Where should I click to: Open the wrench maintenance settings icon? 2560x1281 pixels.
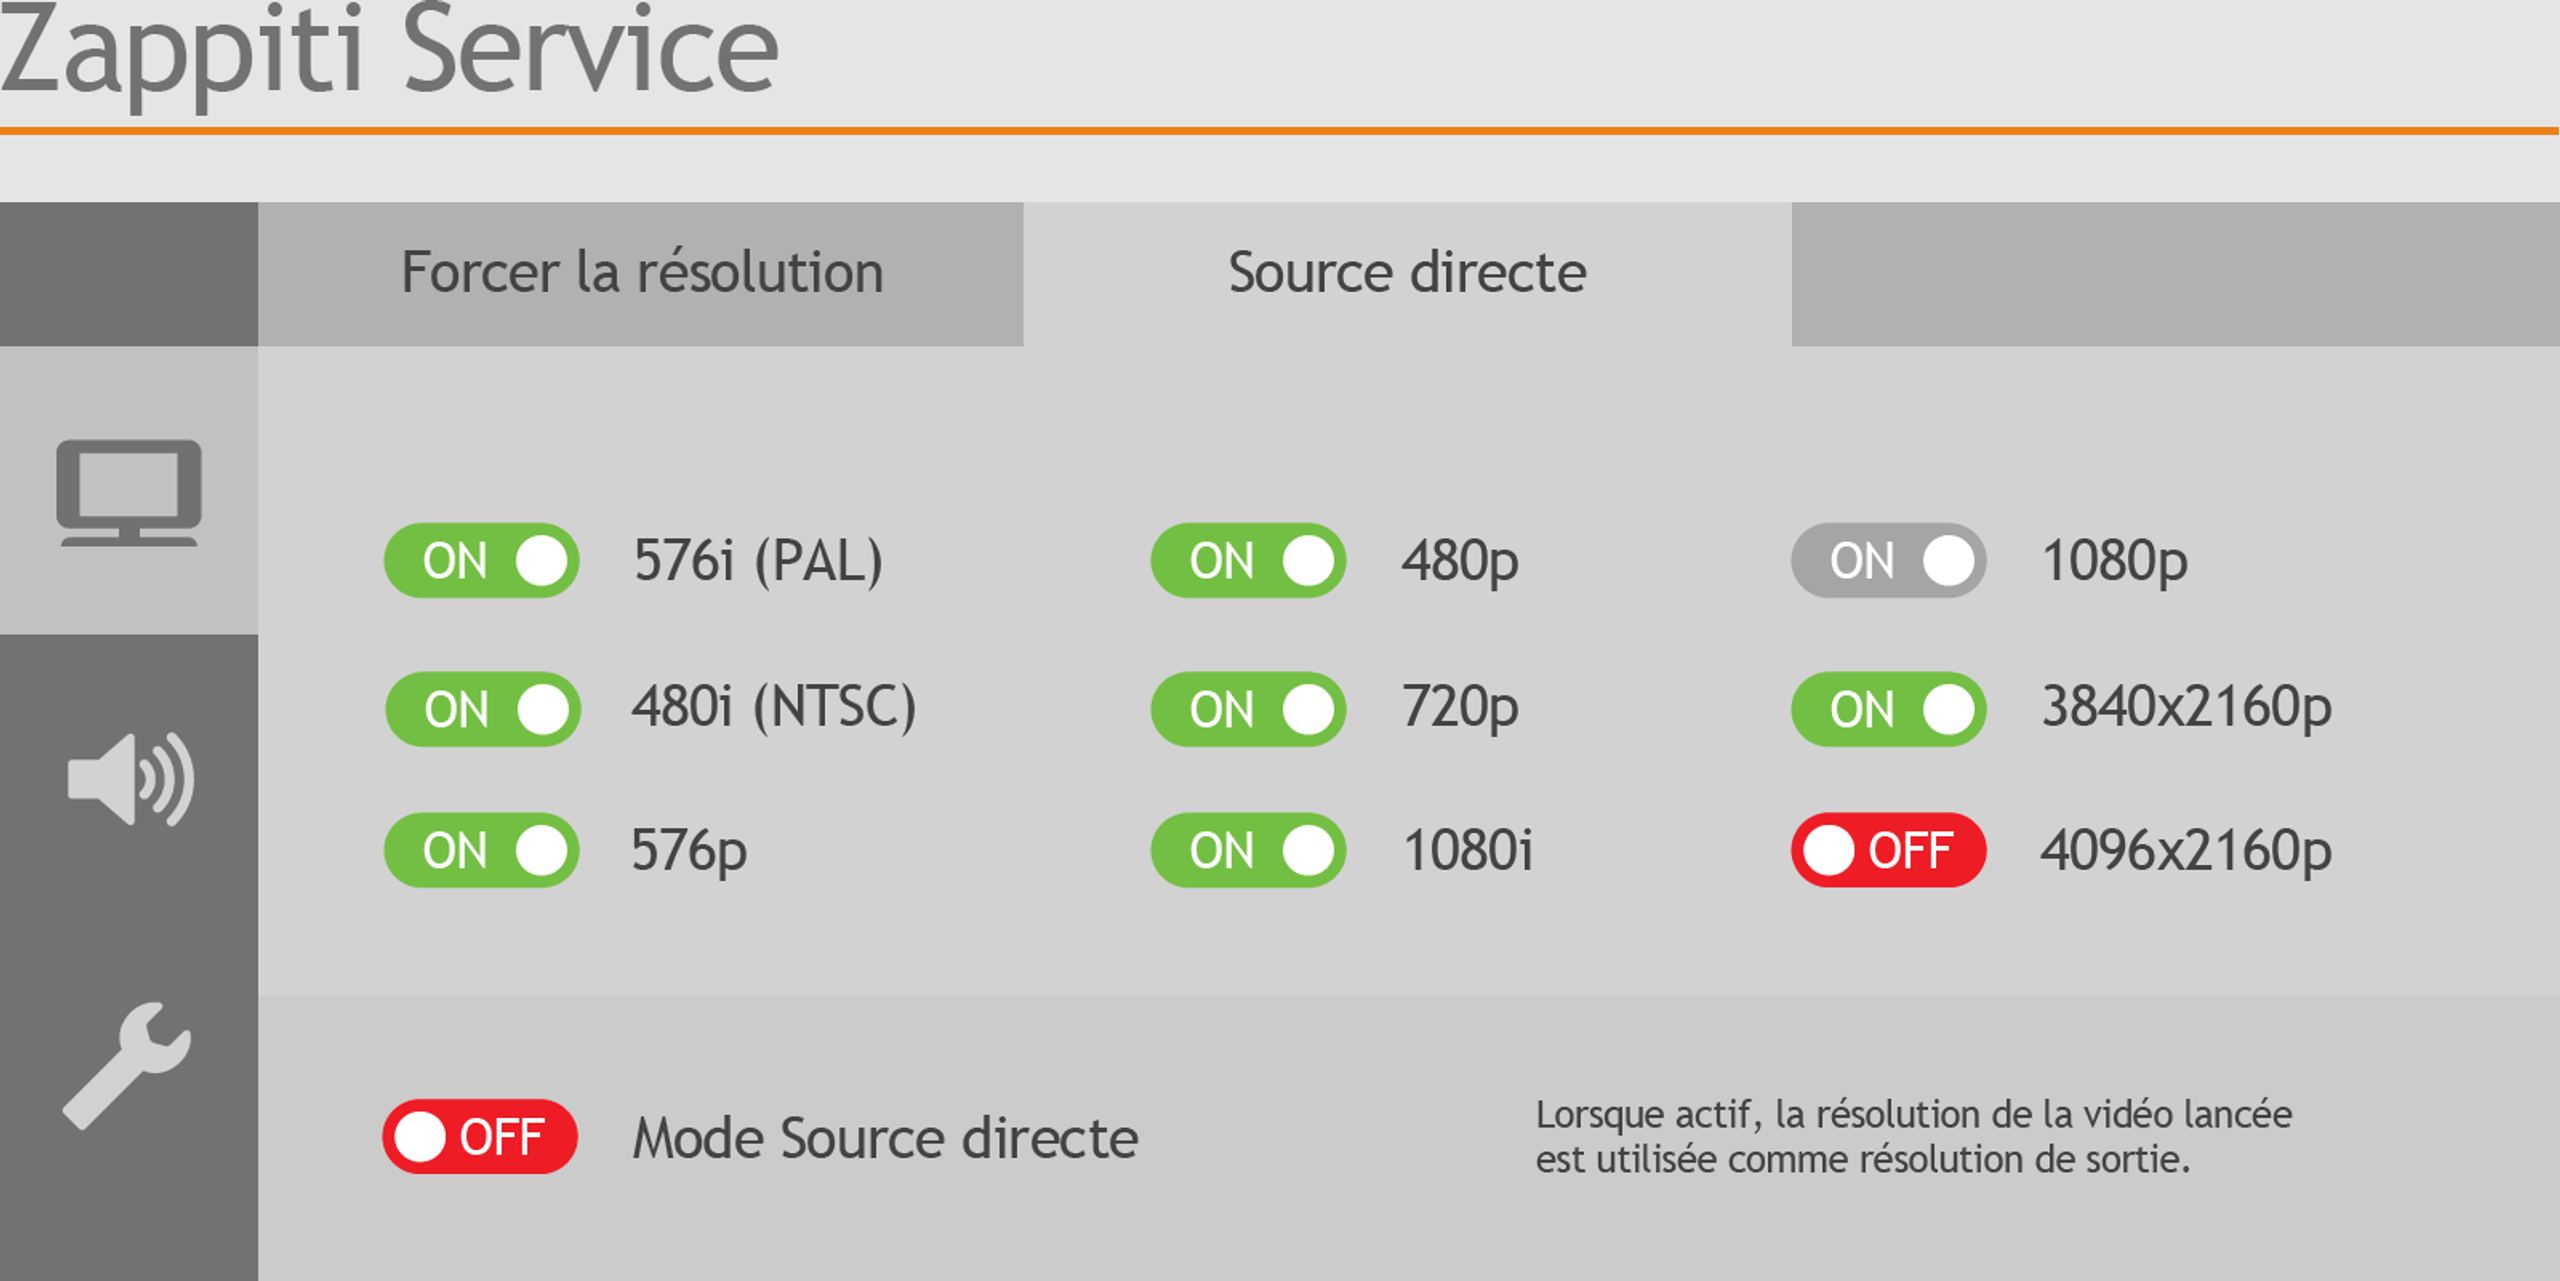pos(127,1066)
